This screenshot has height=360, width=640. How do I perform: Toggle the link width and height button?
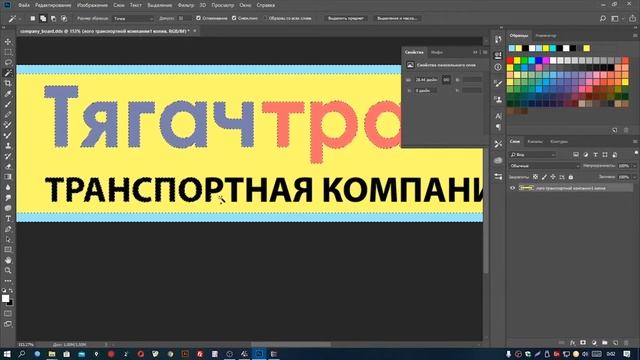pyautogui.click(x=446, y=80)
